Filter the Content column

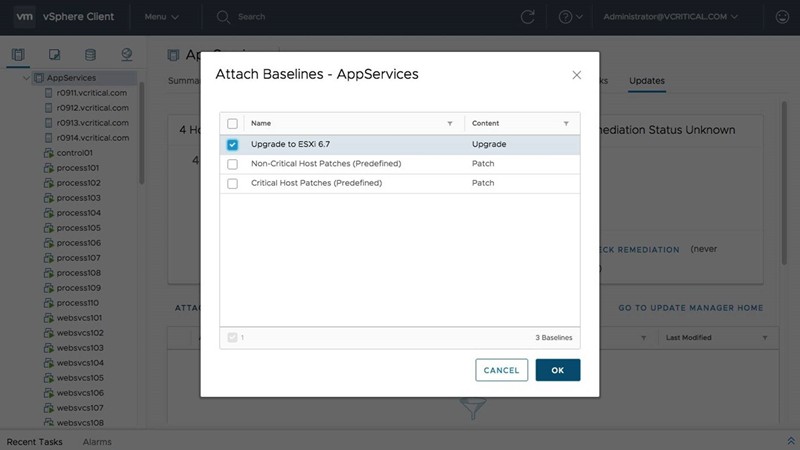(566, 124)
